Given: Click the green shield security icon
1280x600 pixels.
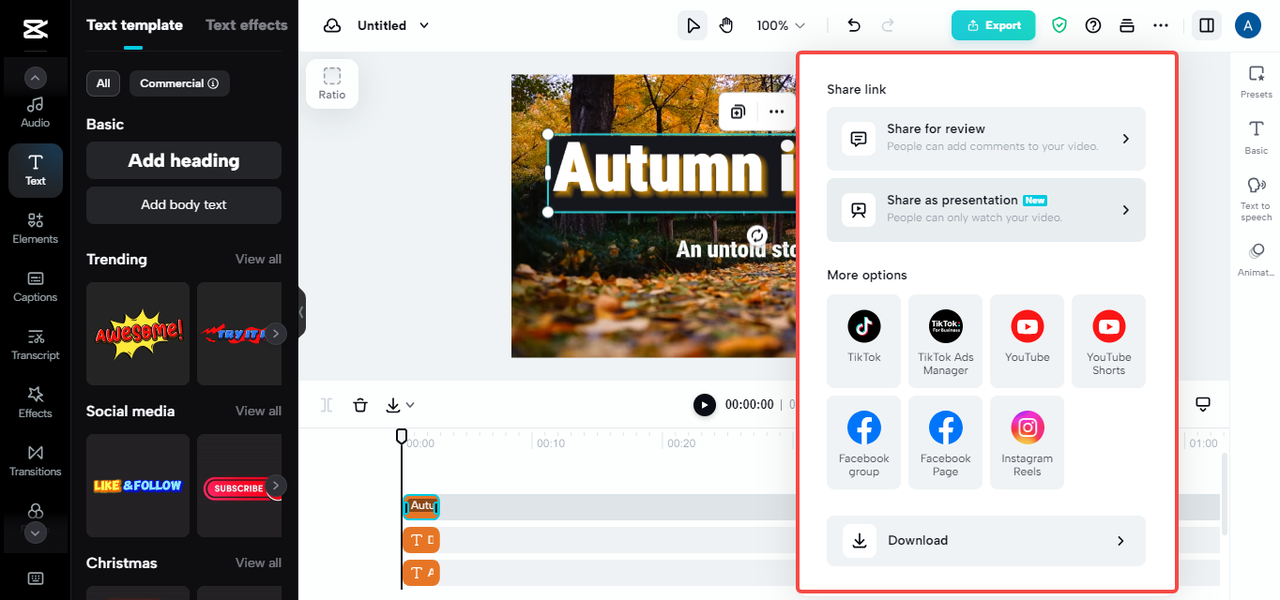Looking at the screenshot, I should pos(1060,26).
